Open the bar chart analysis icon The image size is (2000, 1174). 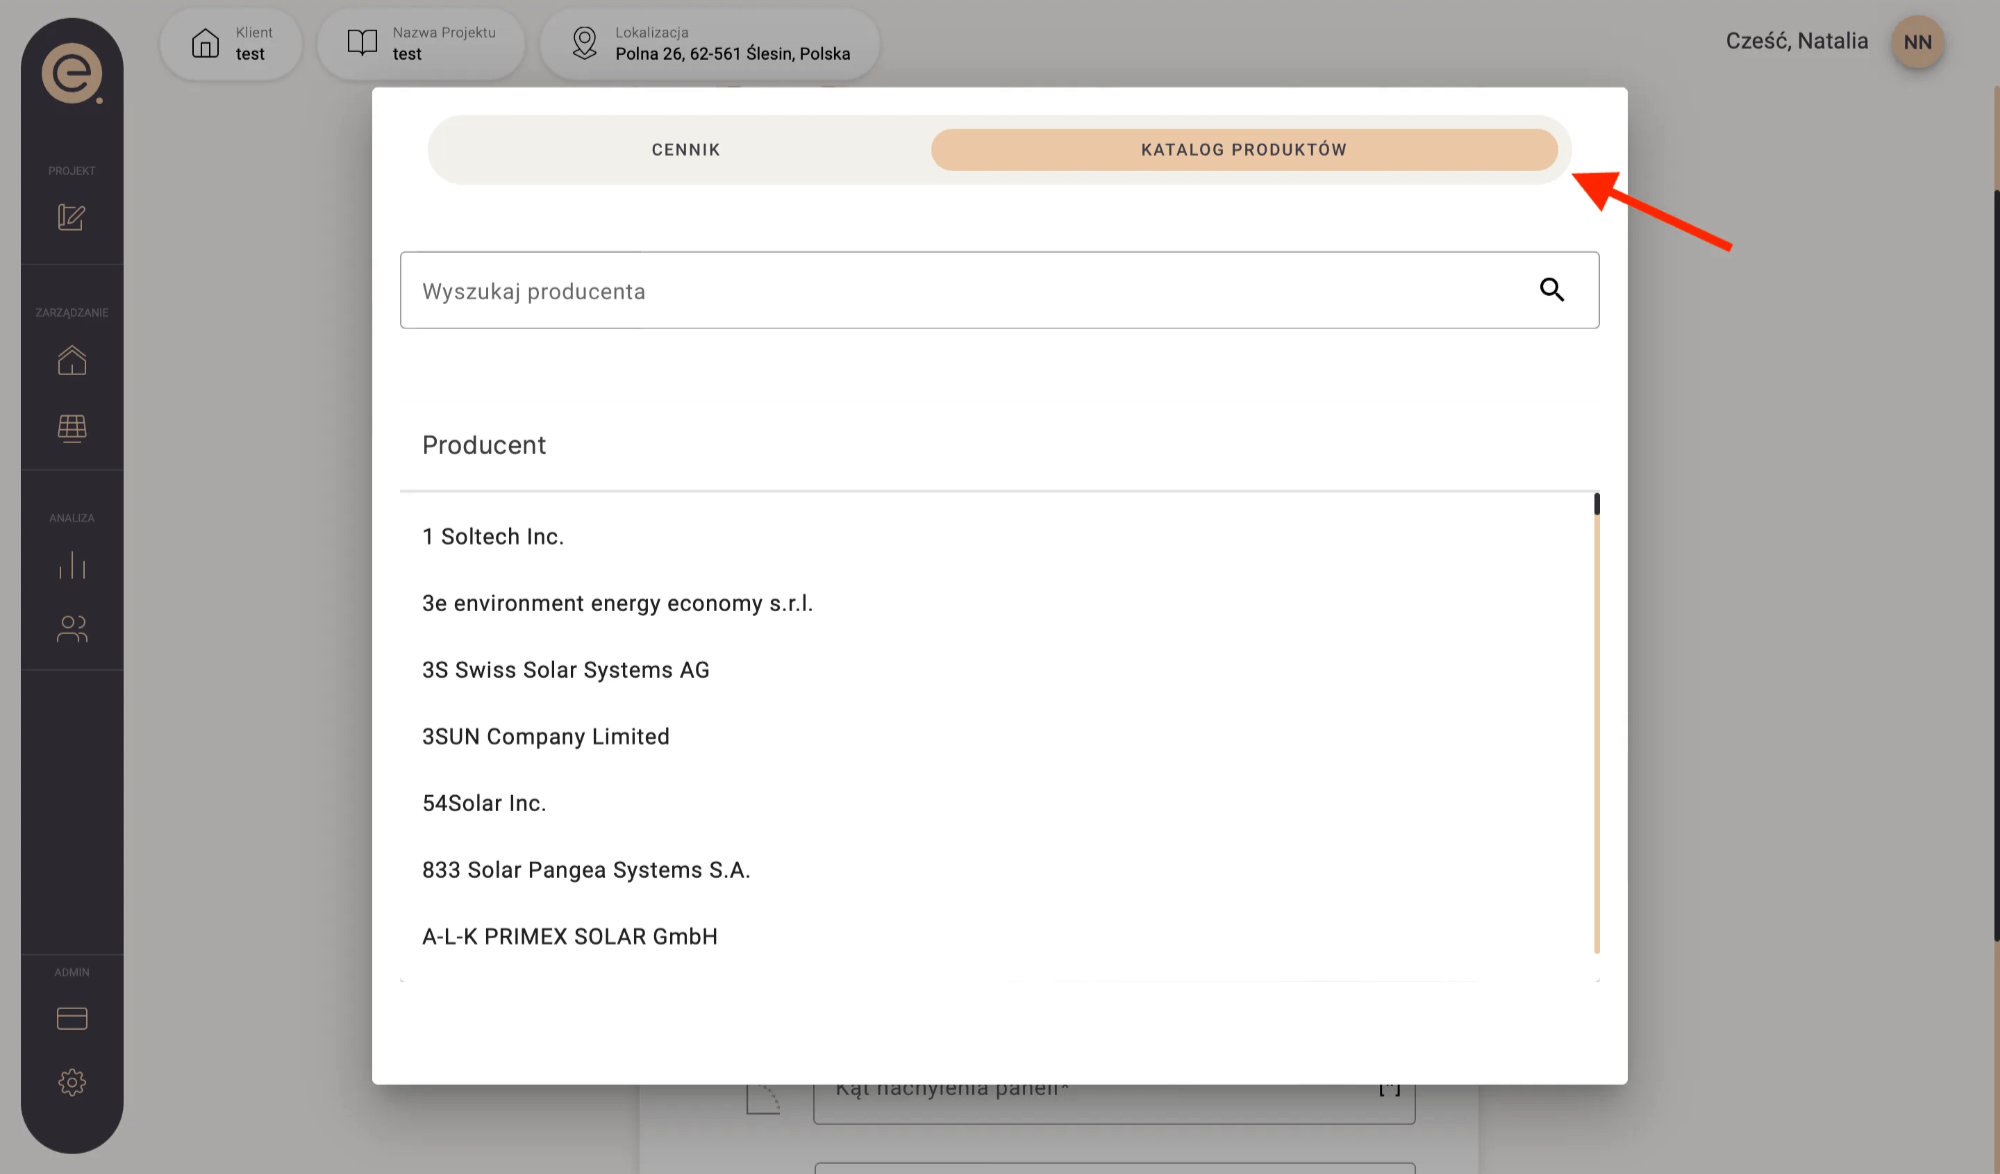click(x=72, y=565)
